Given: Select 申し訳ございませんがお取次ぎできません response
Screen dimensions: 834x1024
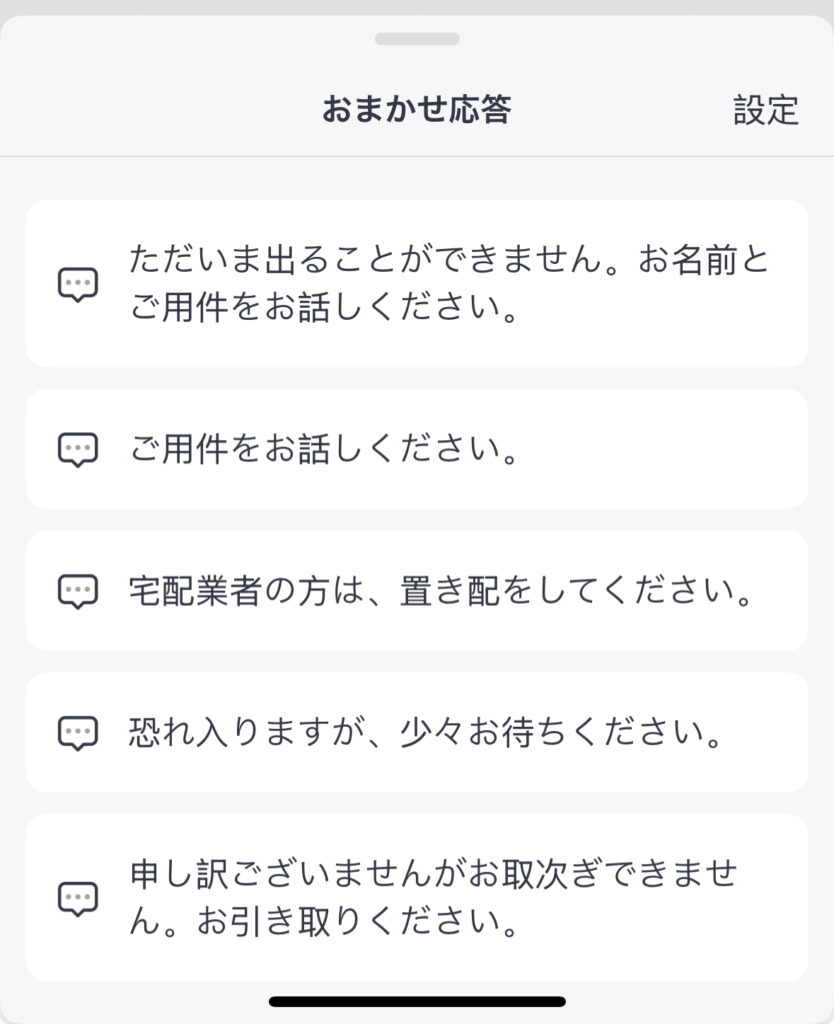Looking at the screenshot, I should (417, 898).
